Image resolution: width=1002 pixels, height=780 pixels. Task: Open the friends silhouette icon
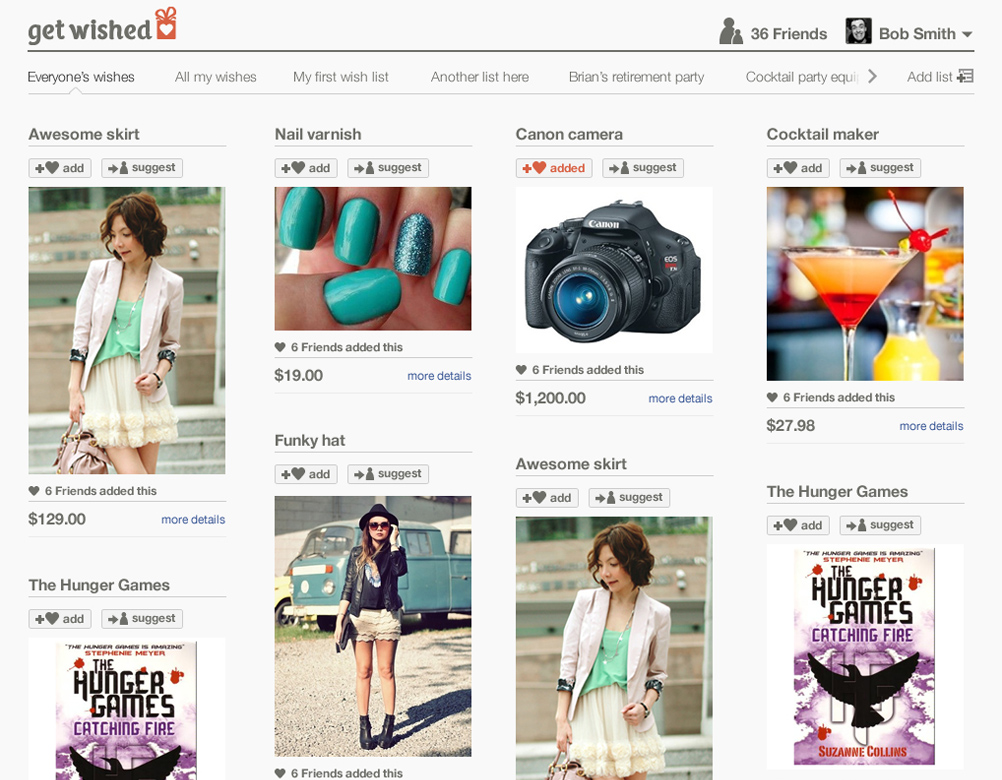(730, 31)
